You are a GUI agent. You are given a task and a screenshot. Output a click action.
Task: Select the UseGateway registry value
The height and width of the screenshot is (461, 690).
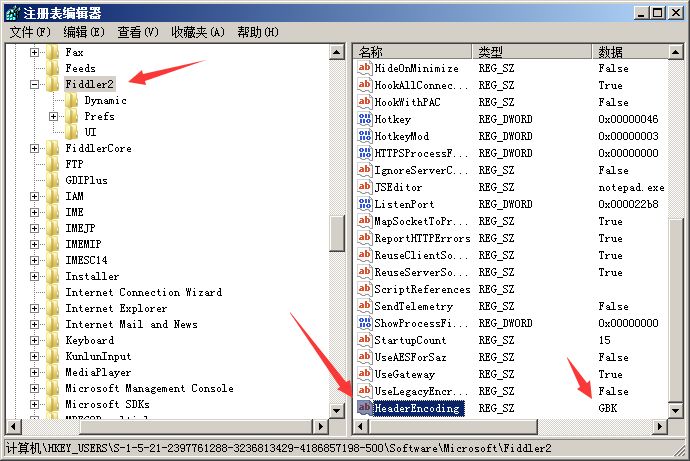[x=404, y=374]
